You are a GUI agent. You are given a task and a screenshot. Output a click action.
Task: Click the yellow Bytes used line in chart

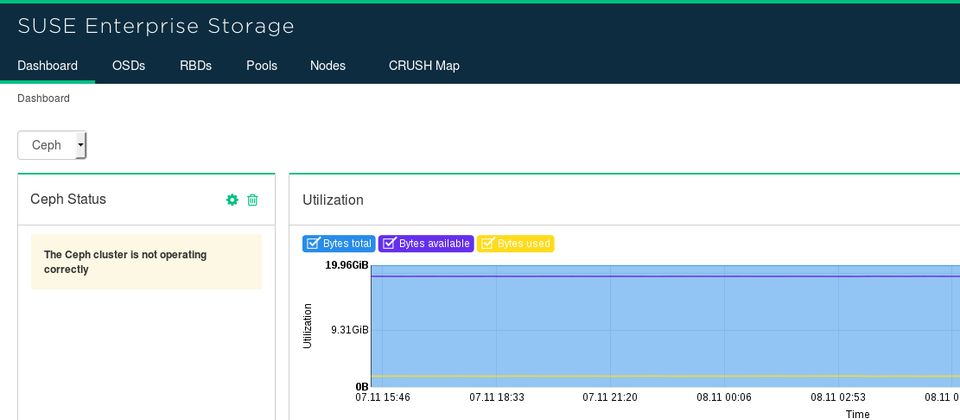(666, 376)
